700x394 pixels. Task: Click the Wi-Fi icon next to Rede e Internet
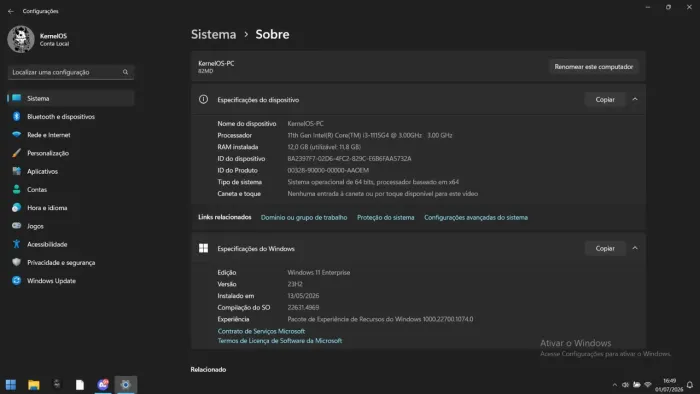click(17, 134)
